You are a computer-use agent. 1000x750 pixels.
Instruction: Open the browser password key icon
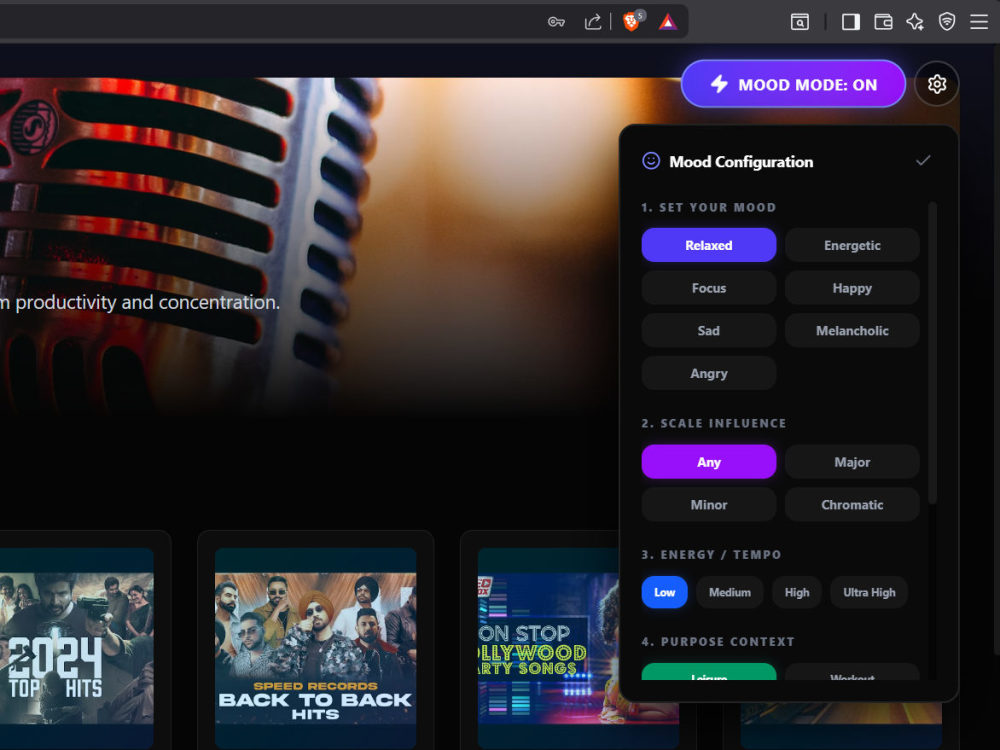tap(556, 22)
